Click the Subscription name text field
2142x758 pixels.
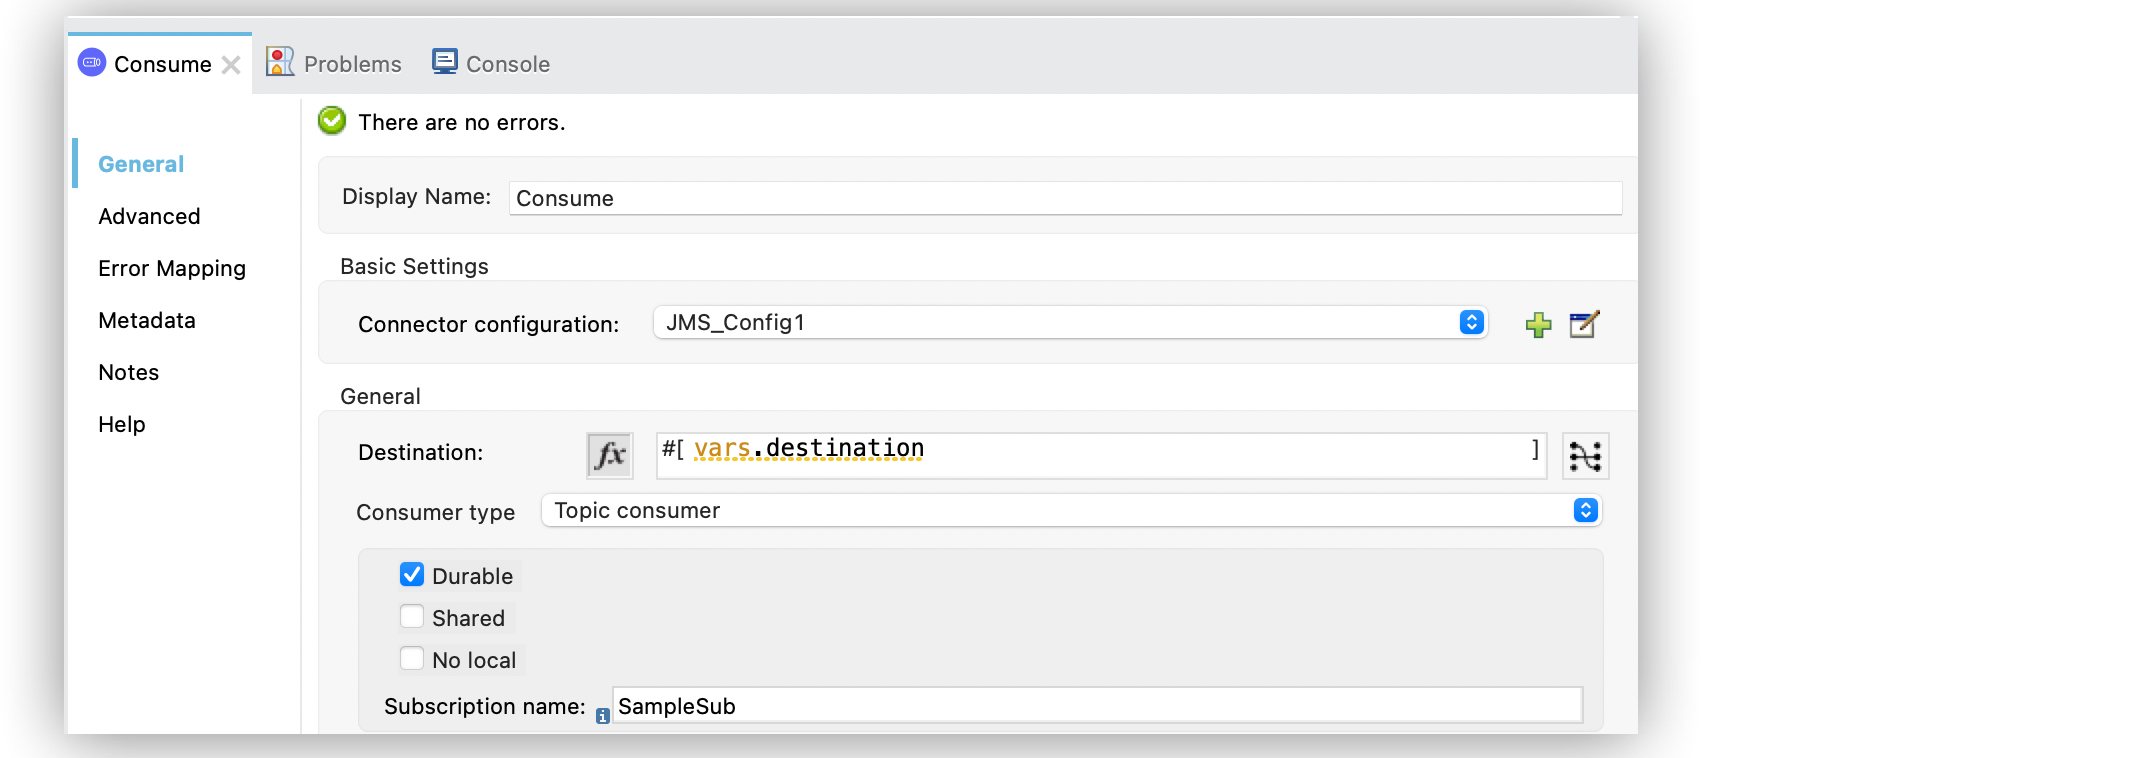[1096, 706]
